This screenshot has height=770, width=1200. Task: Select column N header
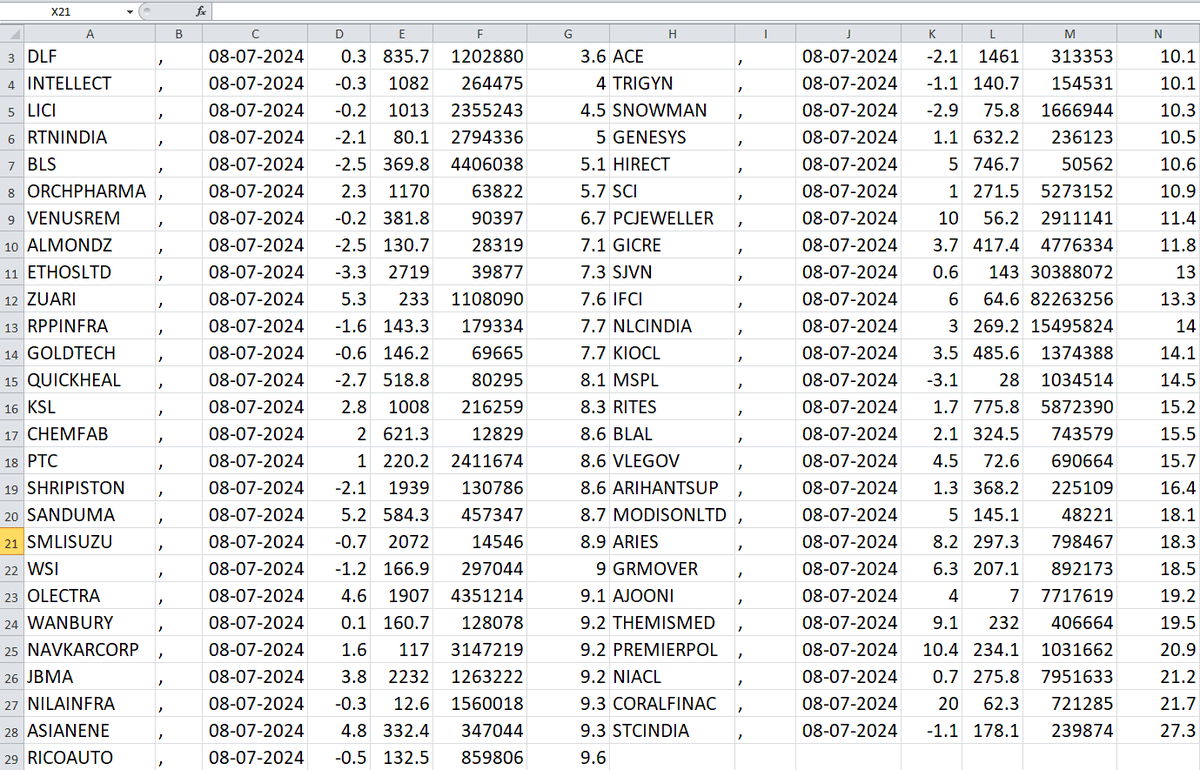coord(1158,35)
